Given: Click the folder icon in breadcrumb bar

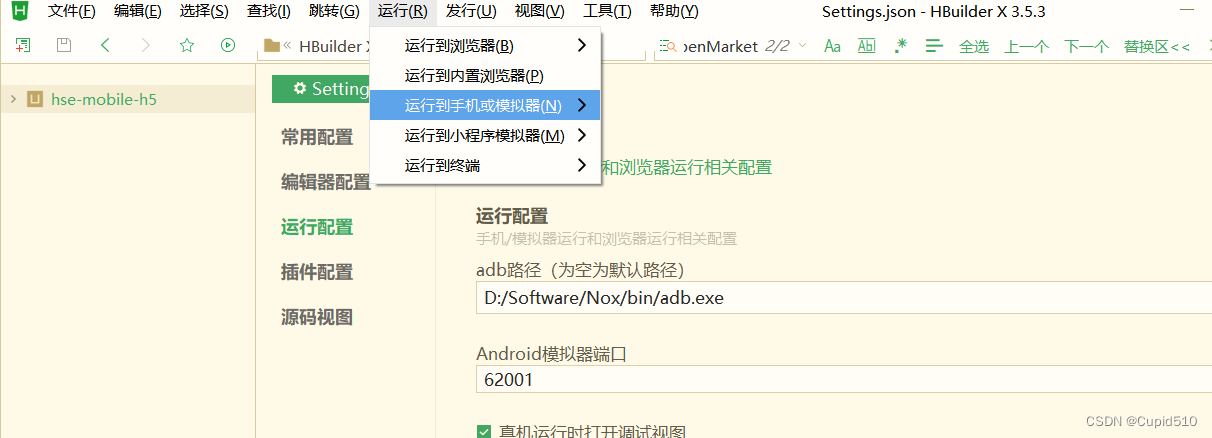Looking at the screenshot, I should coord(271,46).
